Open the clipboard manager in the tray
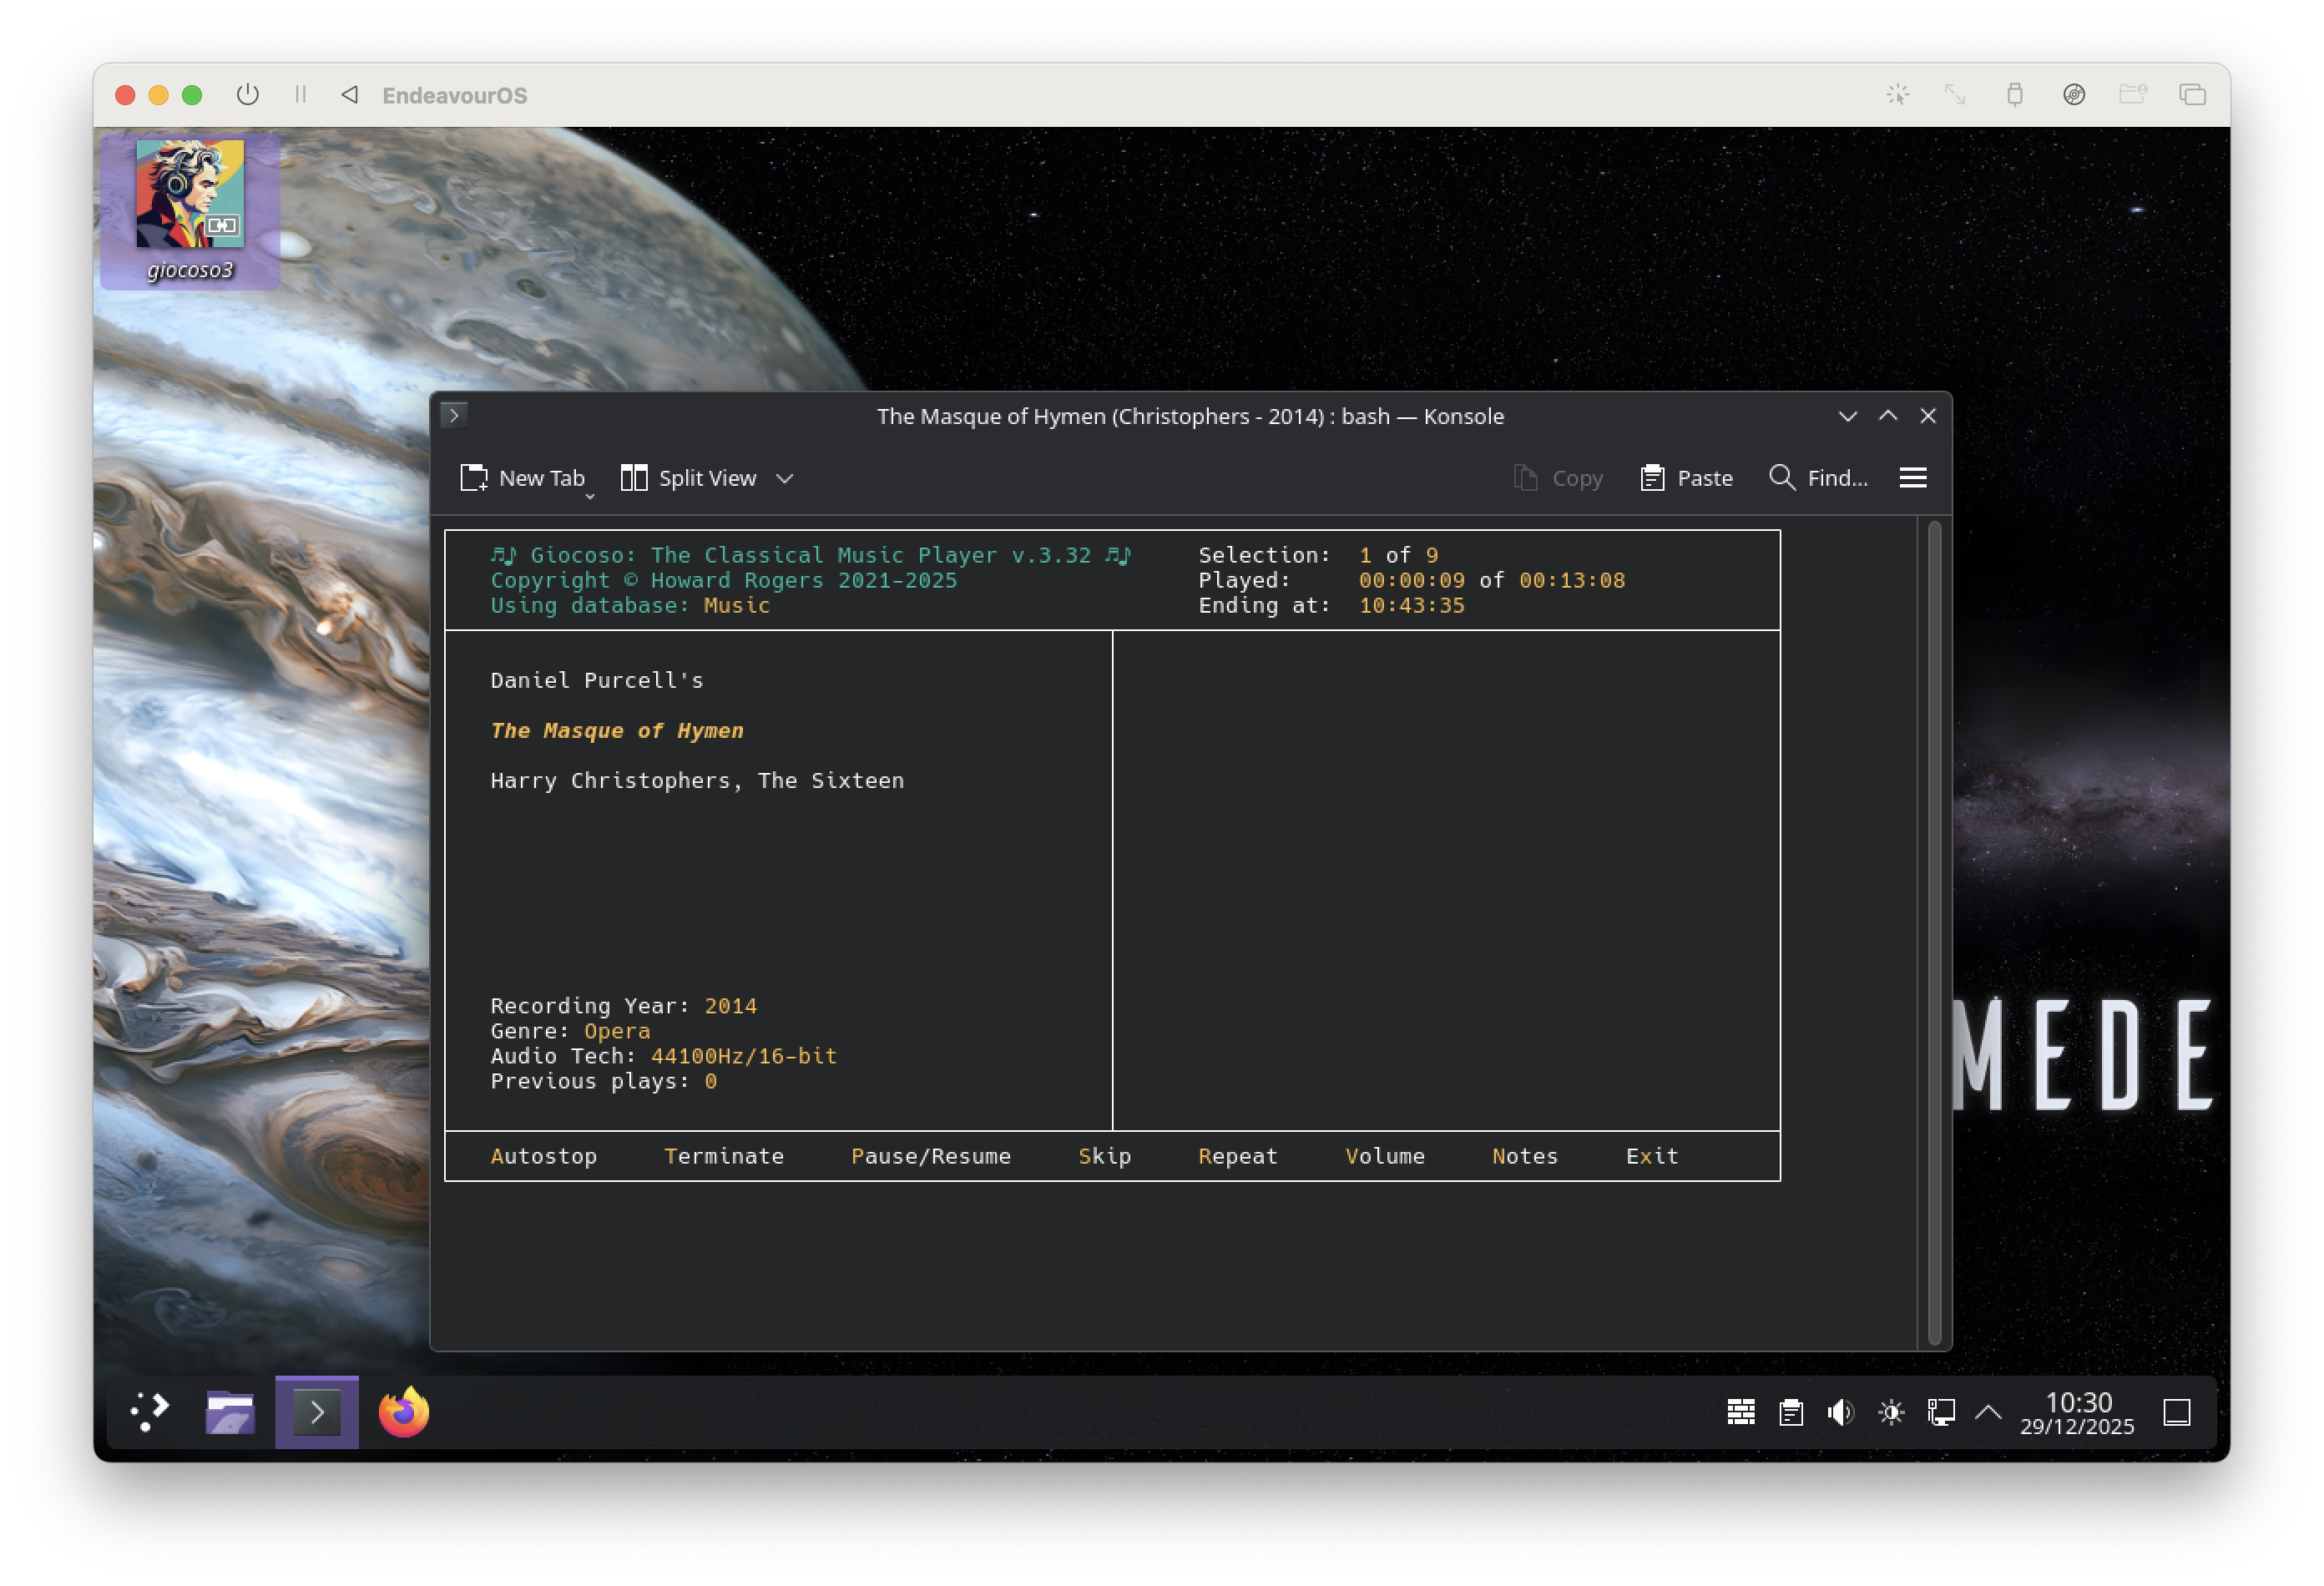Viewport: 2324px width, 1586px height. [1790, 1412]
